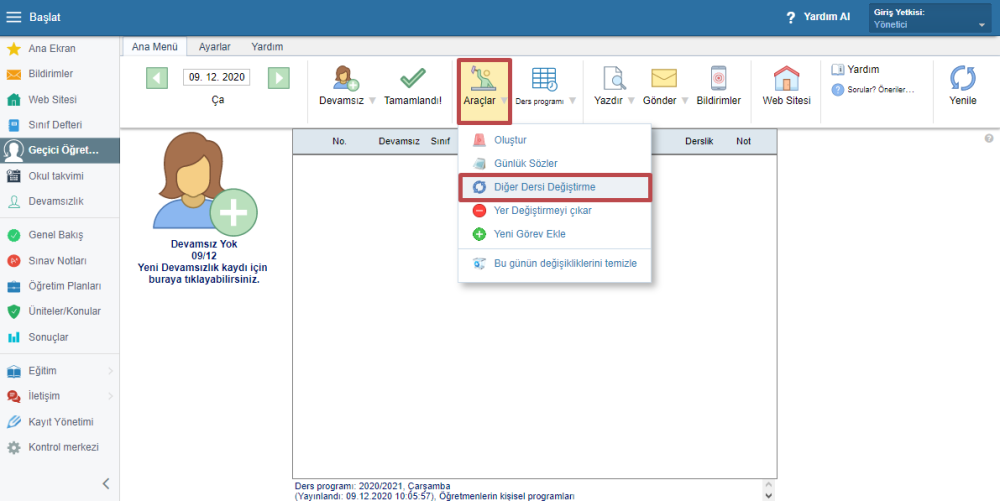Go to next day with right arrow

(x=279, y=78)
